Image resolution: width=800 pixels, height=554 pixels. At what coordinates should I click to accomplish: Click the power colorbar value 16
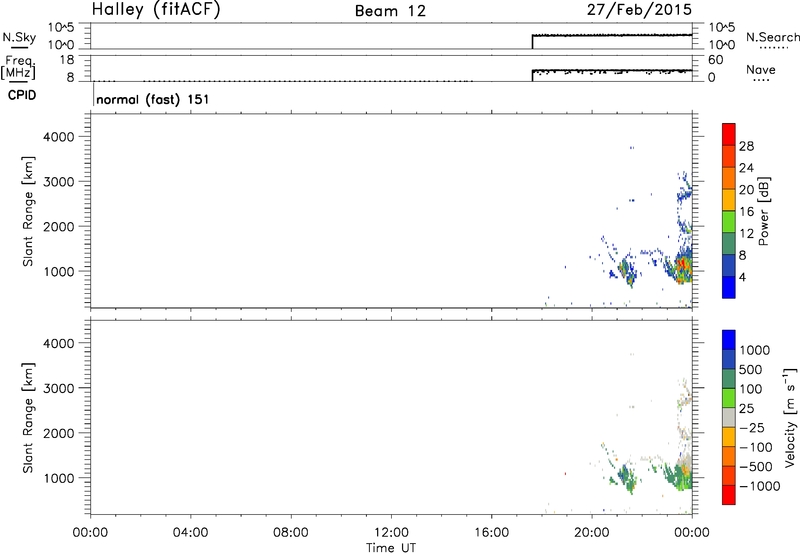point(746,212)
